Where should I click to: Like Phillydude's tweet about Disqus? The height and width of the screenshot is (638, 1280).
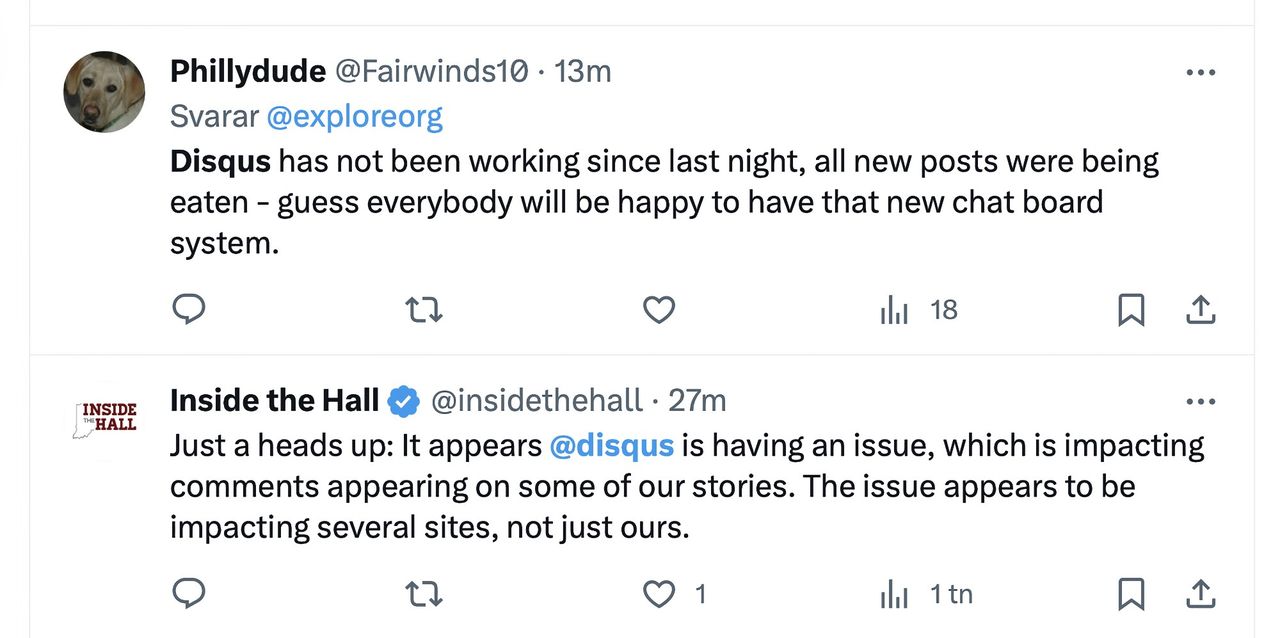click(x=658, y=310)
